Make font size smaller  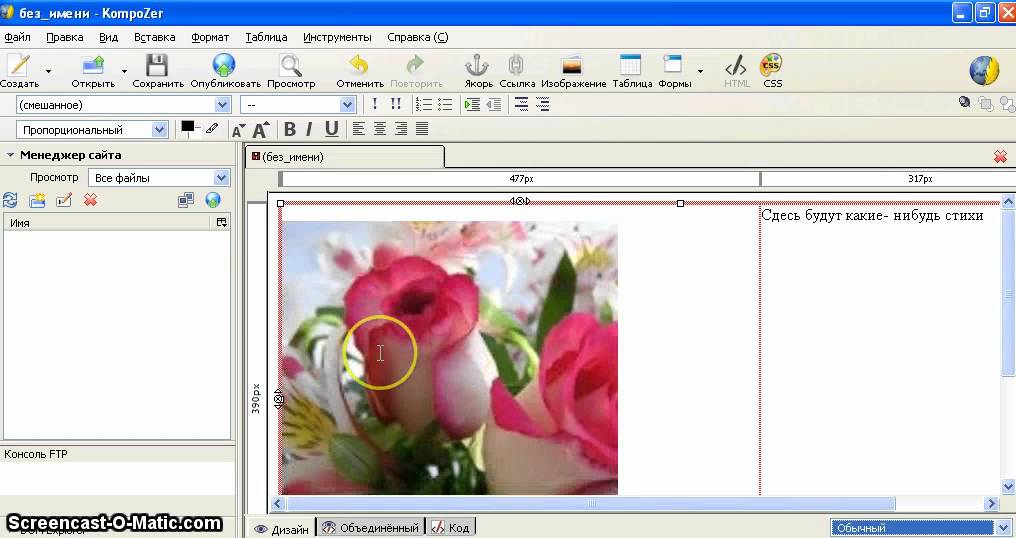point(238,130)
